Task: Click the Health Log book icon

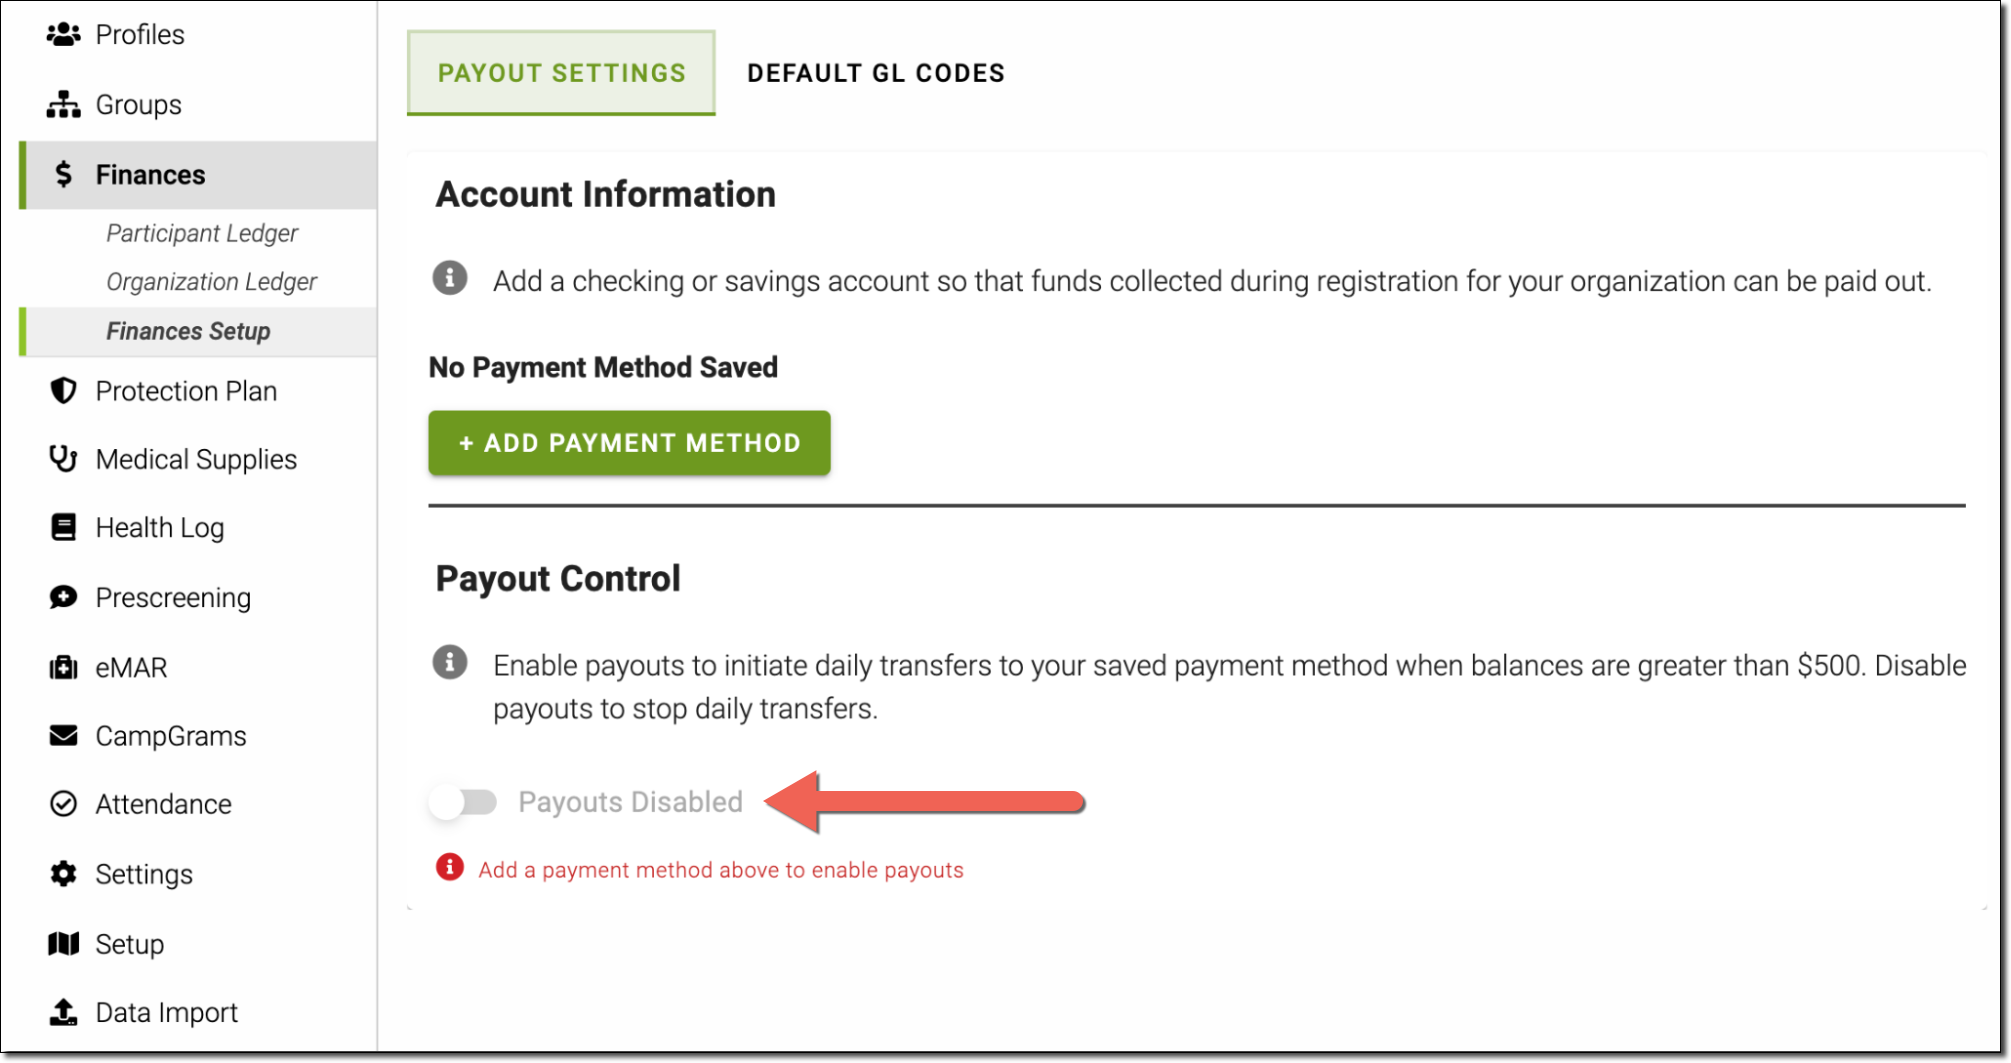Action: [63, 527]
